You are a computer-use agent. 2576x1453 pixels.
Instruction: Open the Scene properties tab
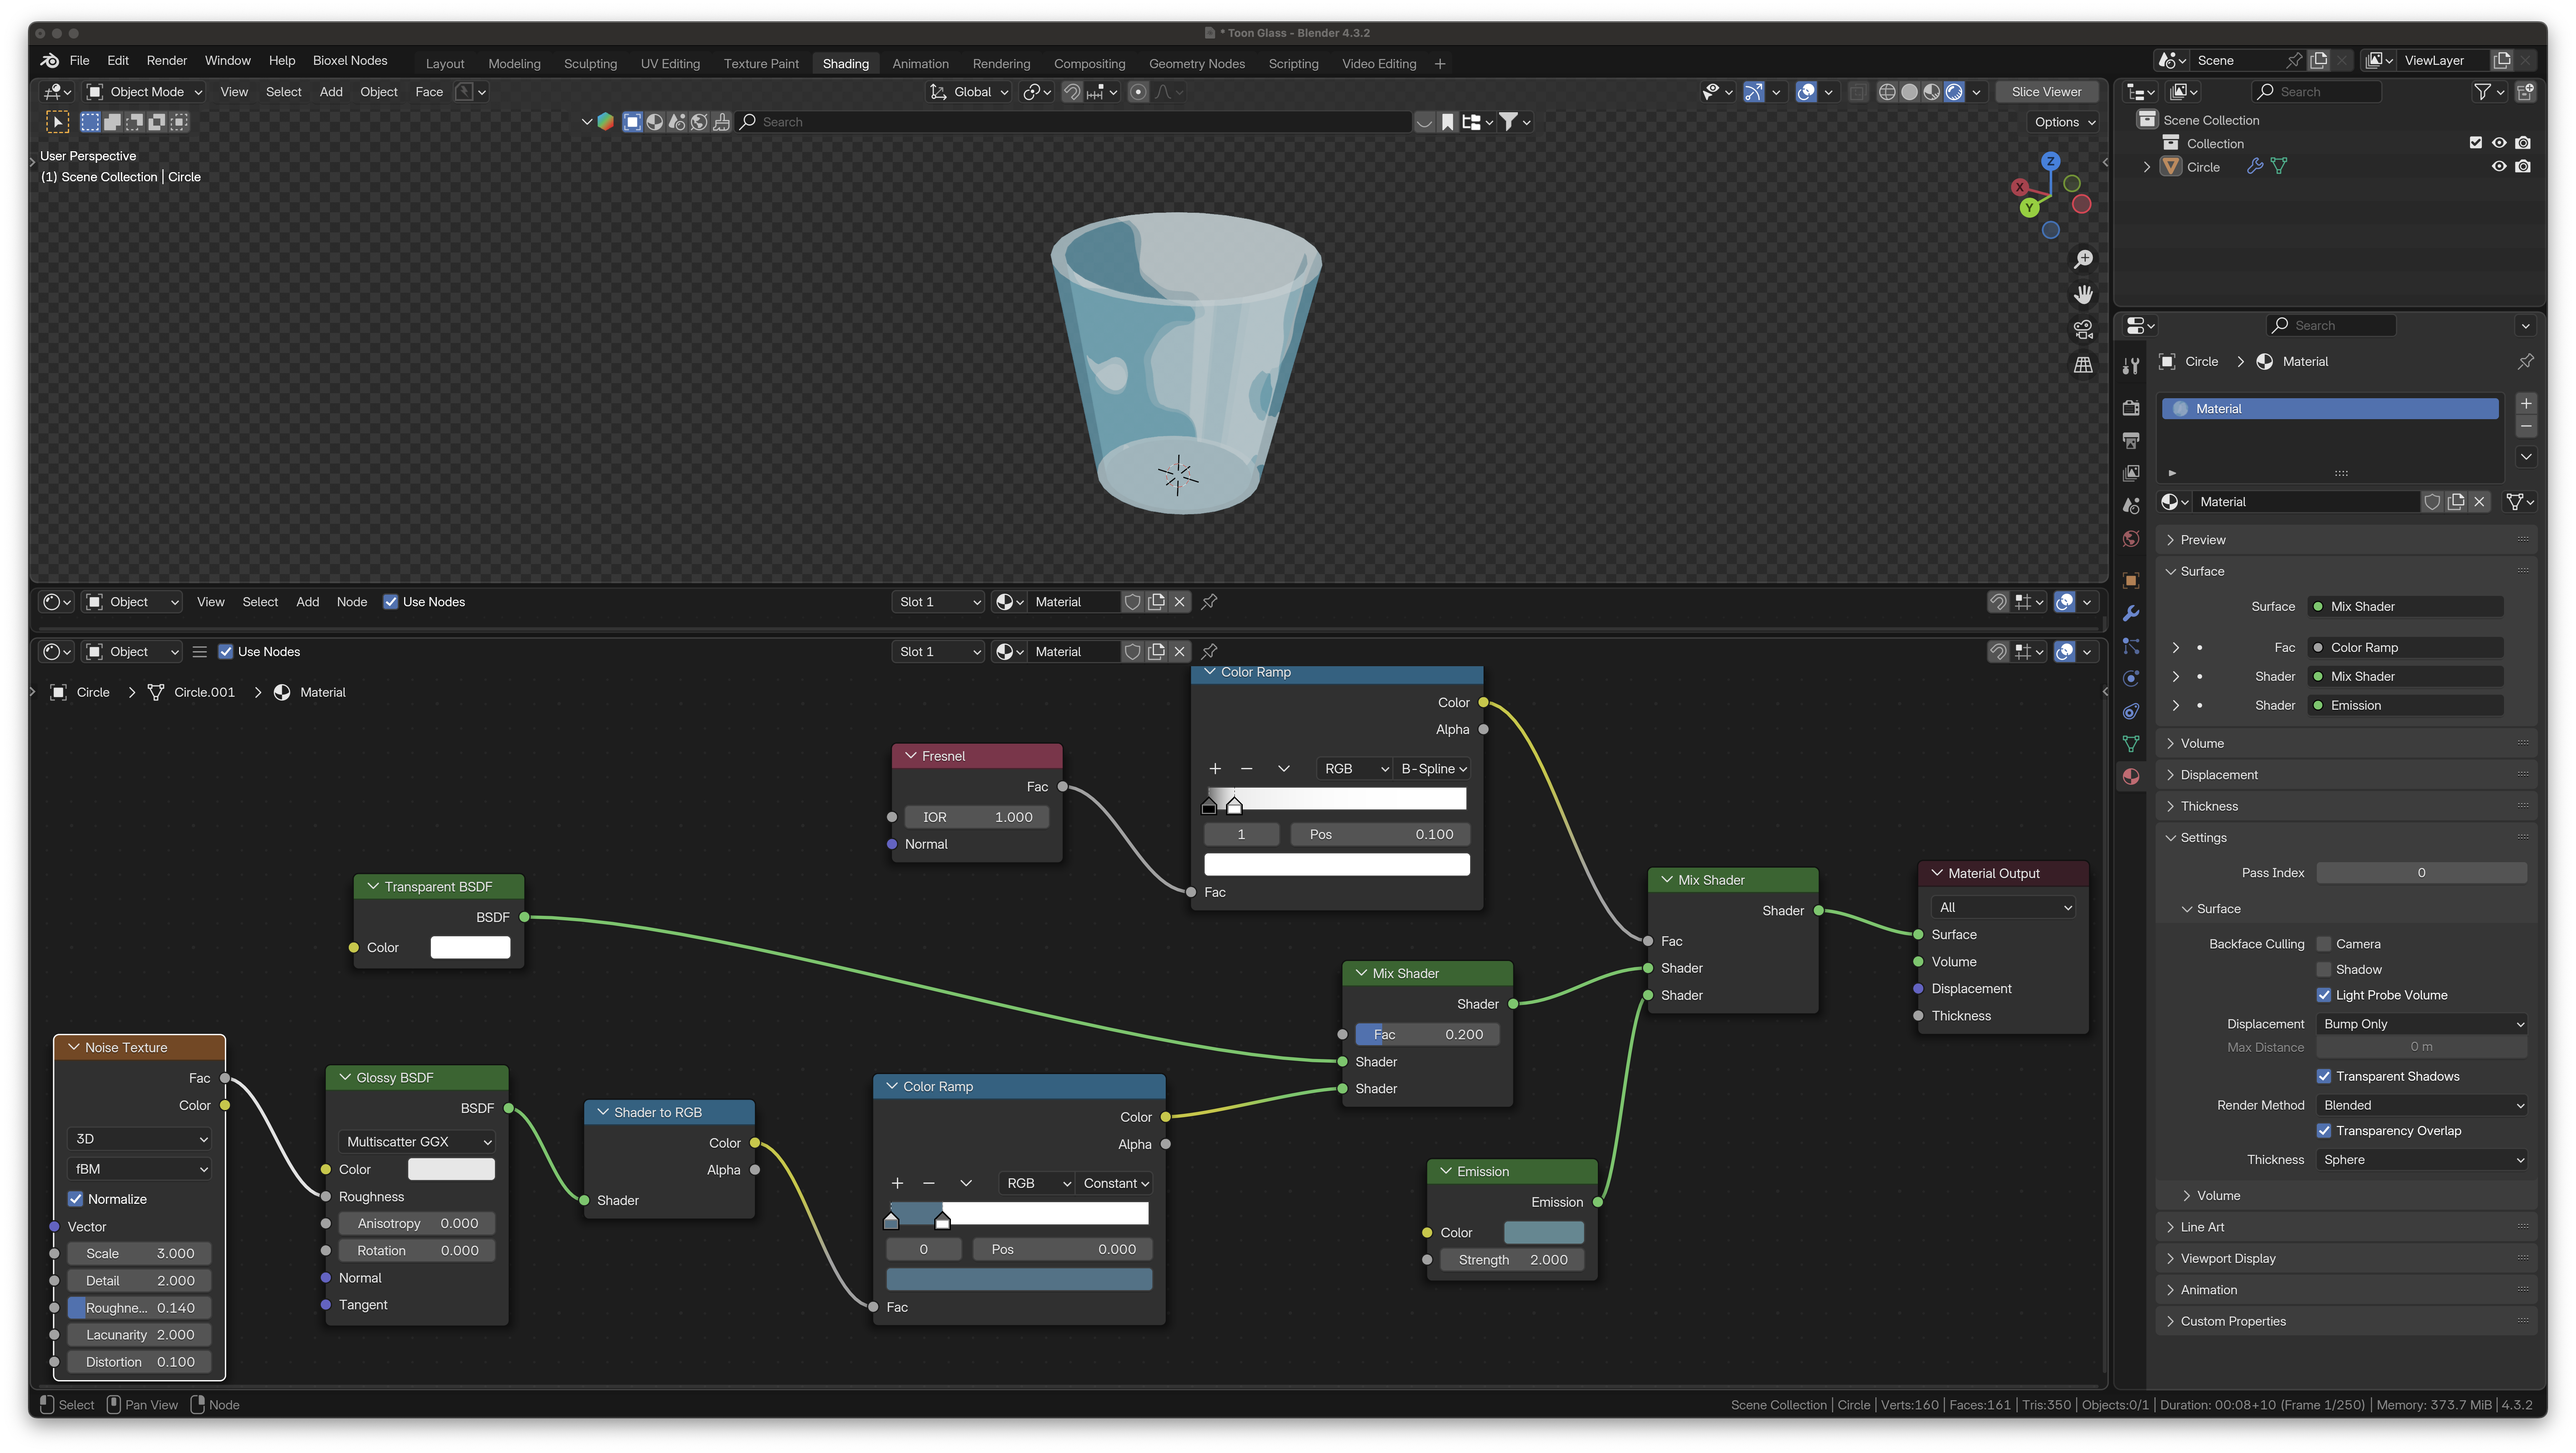pos(2131,506)
